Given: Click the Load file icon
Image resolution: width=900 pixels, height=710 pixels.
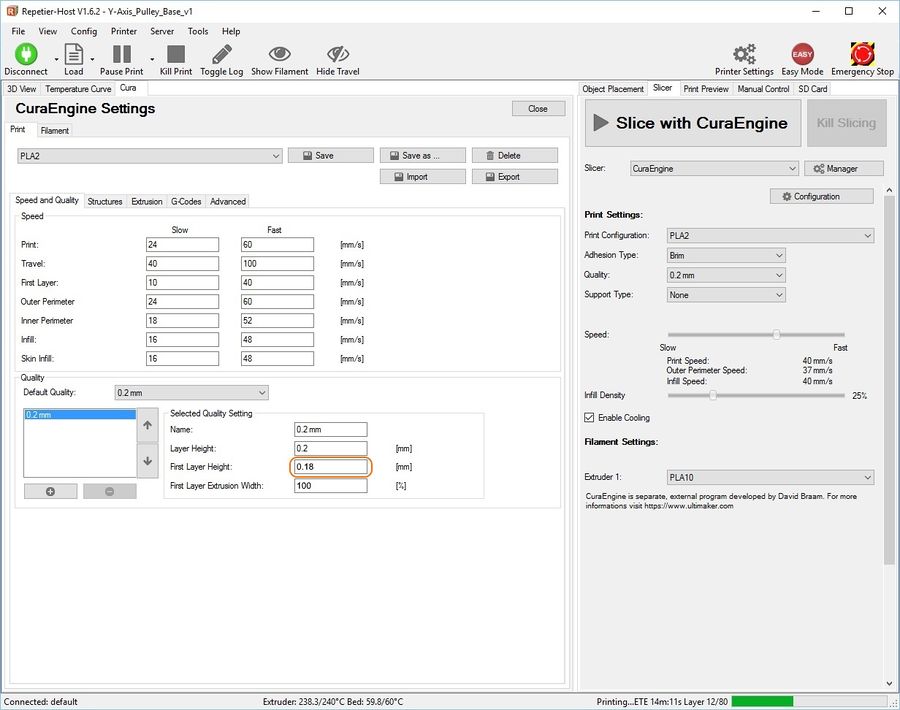Looking at the screenshot, I should tap(73, 54).
